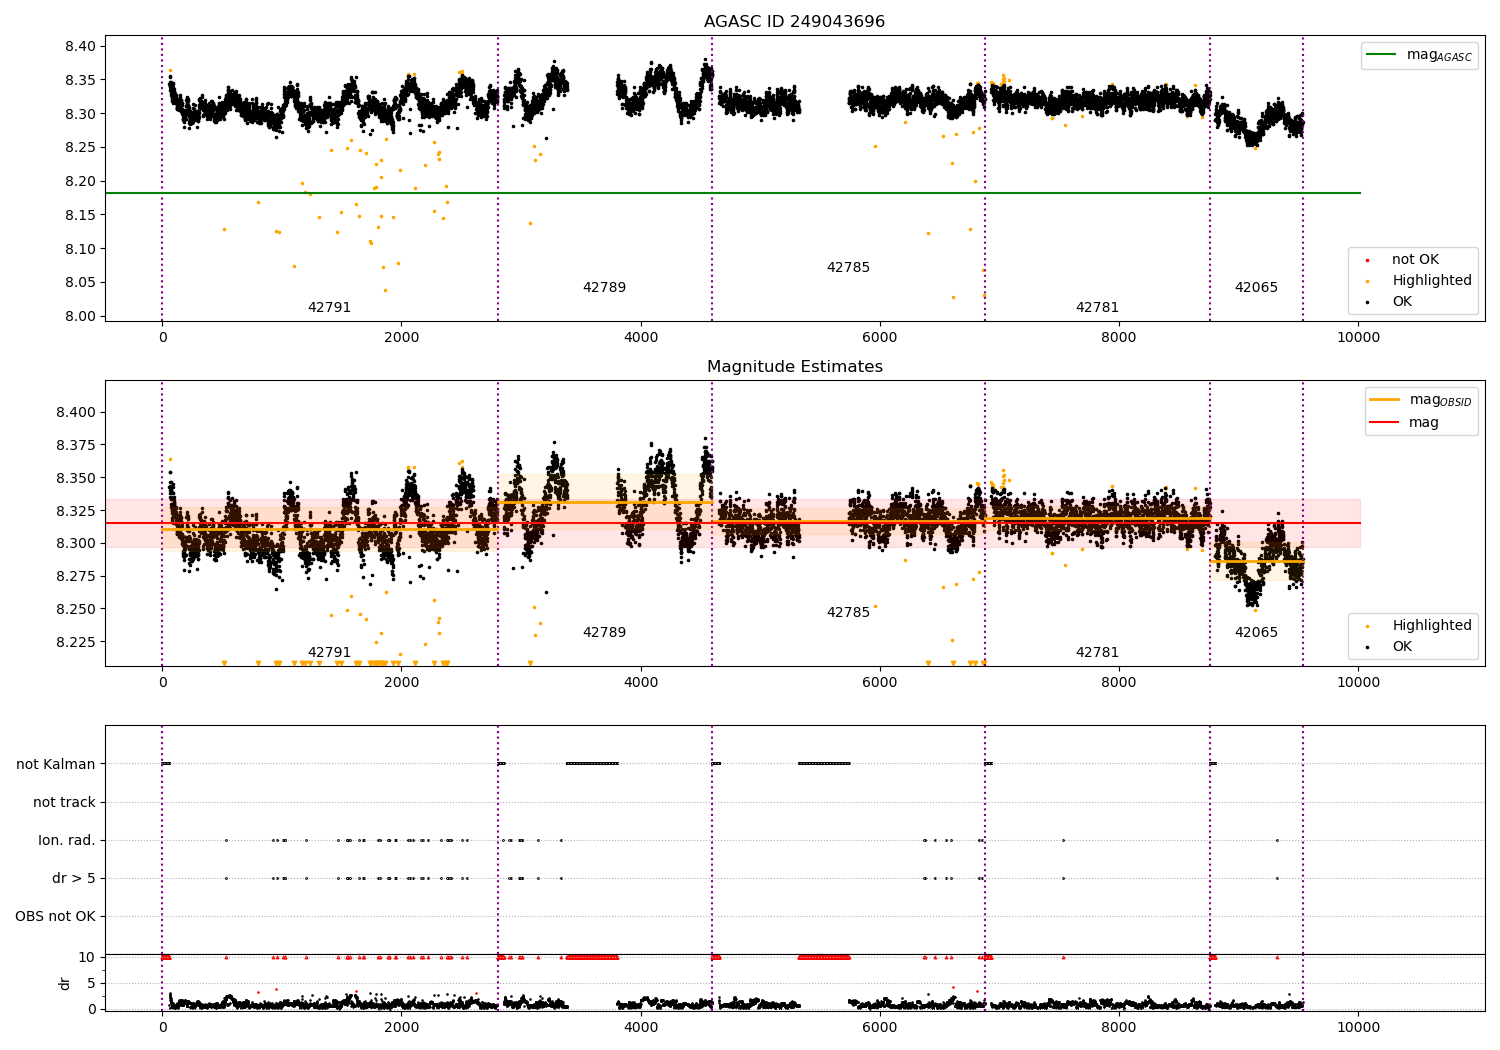Click the 10 tick on the dr axis

pyautogui.click(x=87, y=958)
